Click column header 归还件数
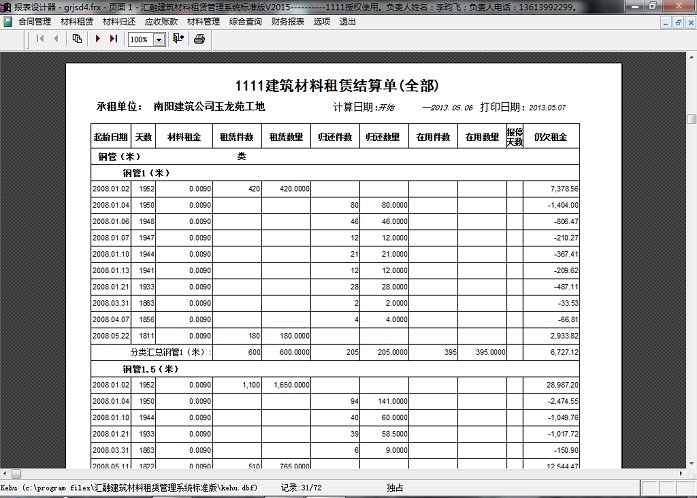The height and width of the screenshot is (498, 697). point(335,137)
